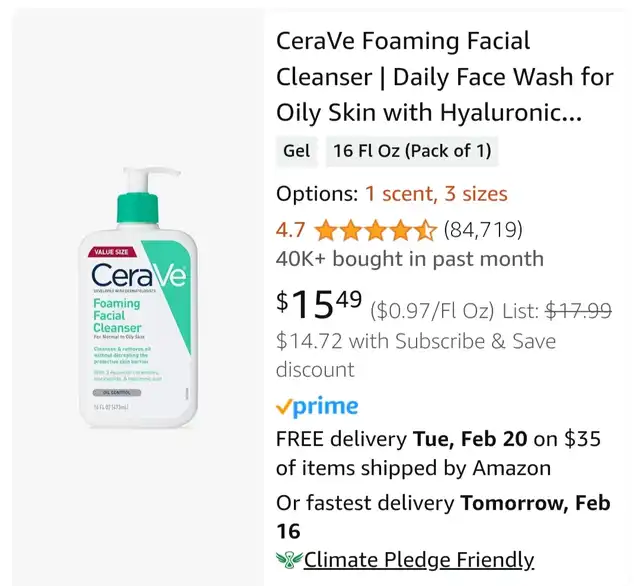Click the fastest delivery Tomorrow text
Screen dimensions: 640x586
[x=443, y=502]
